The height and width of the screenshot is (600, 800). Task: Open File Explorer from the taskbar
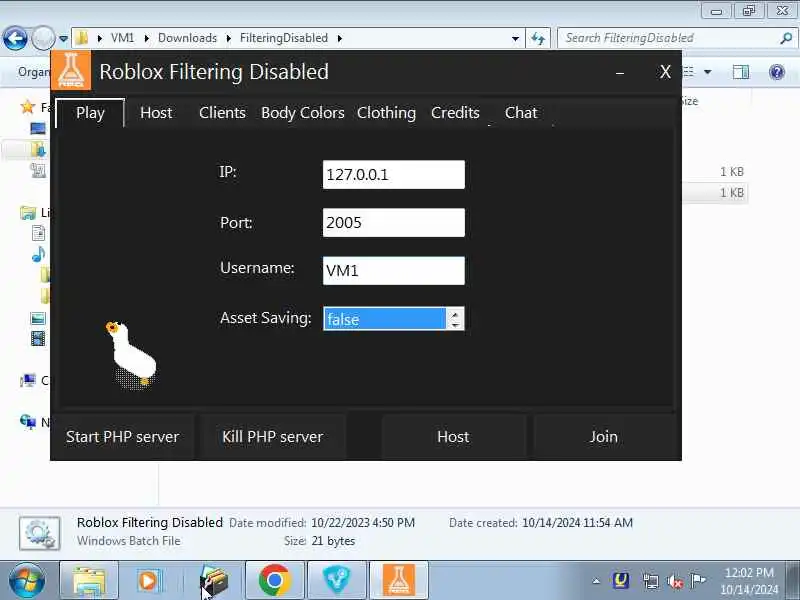[89, 581]
